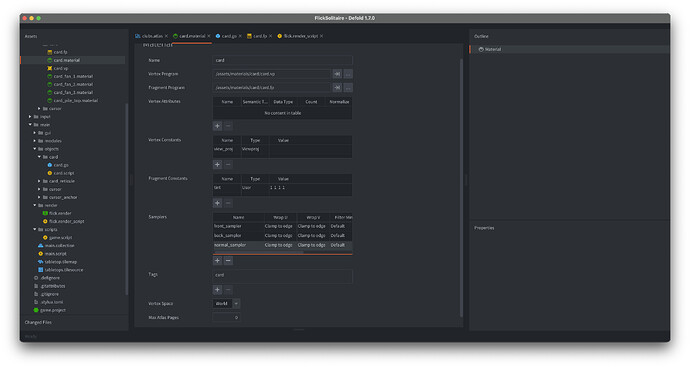Click the tabletops.tilesource icon in Assets
Screen dimensions: 690x367
(40, 270)
